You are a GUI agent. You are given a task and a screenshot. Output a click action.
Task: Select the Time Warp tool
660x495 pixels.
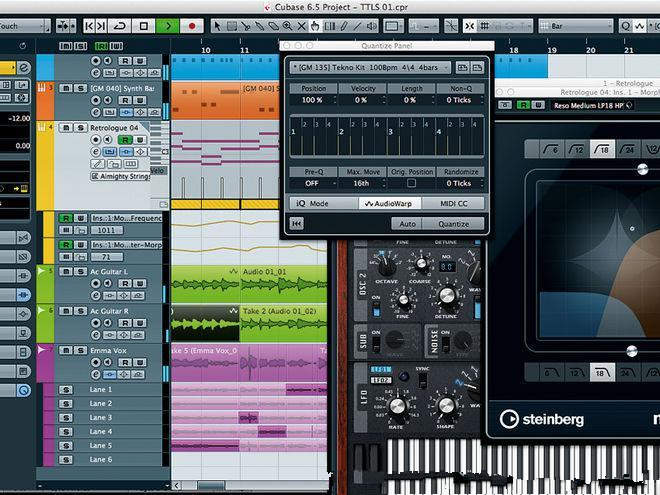pos(330,26)
